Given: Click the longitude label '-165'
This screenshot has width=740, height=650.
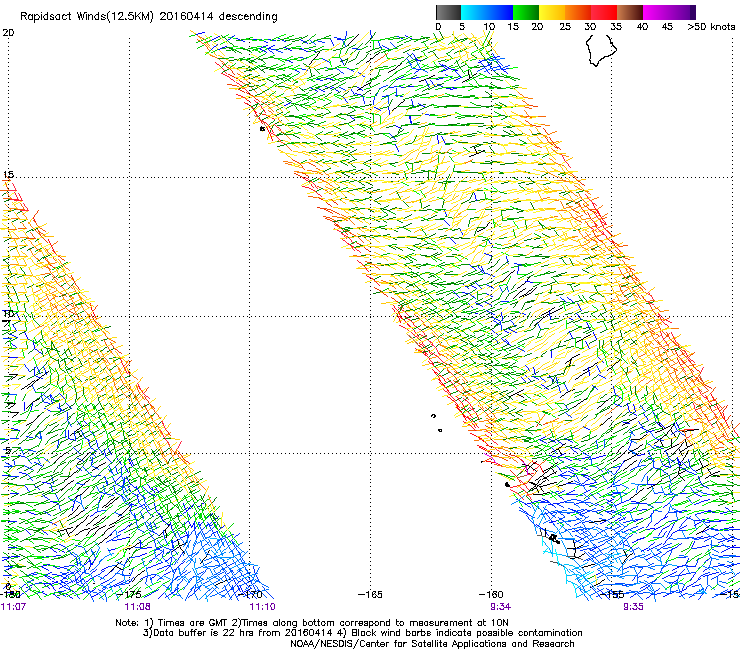Looking at the screenshot, I should (x=370, y=594).
